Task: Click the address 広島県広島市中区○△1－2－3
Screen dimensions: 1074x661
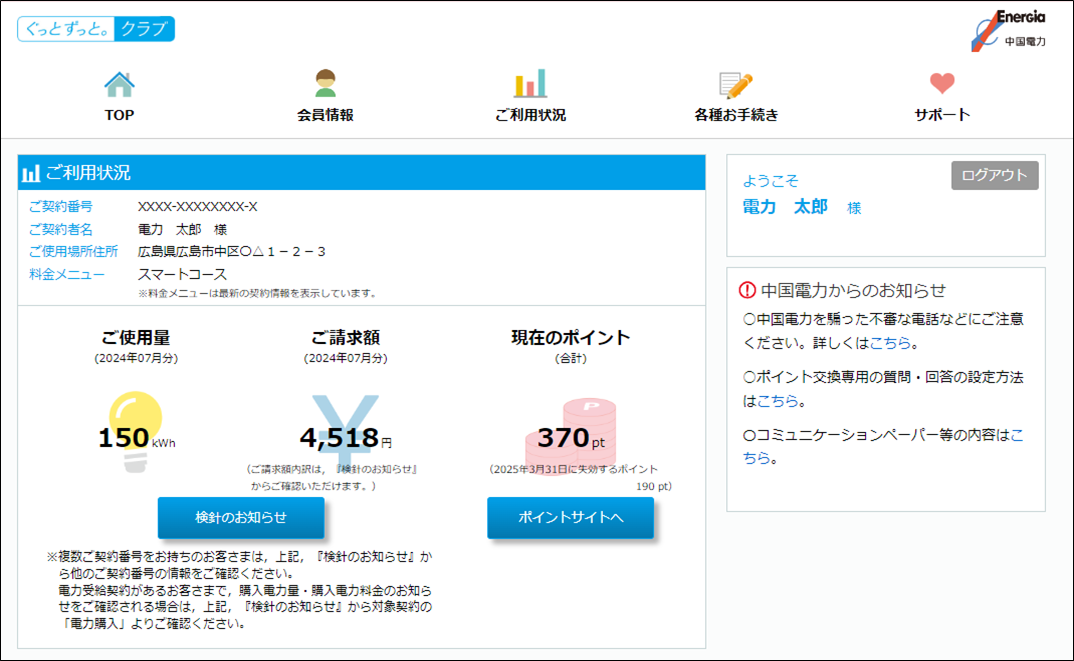Action: tap(232, 252)
